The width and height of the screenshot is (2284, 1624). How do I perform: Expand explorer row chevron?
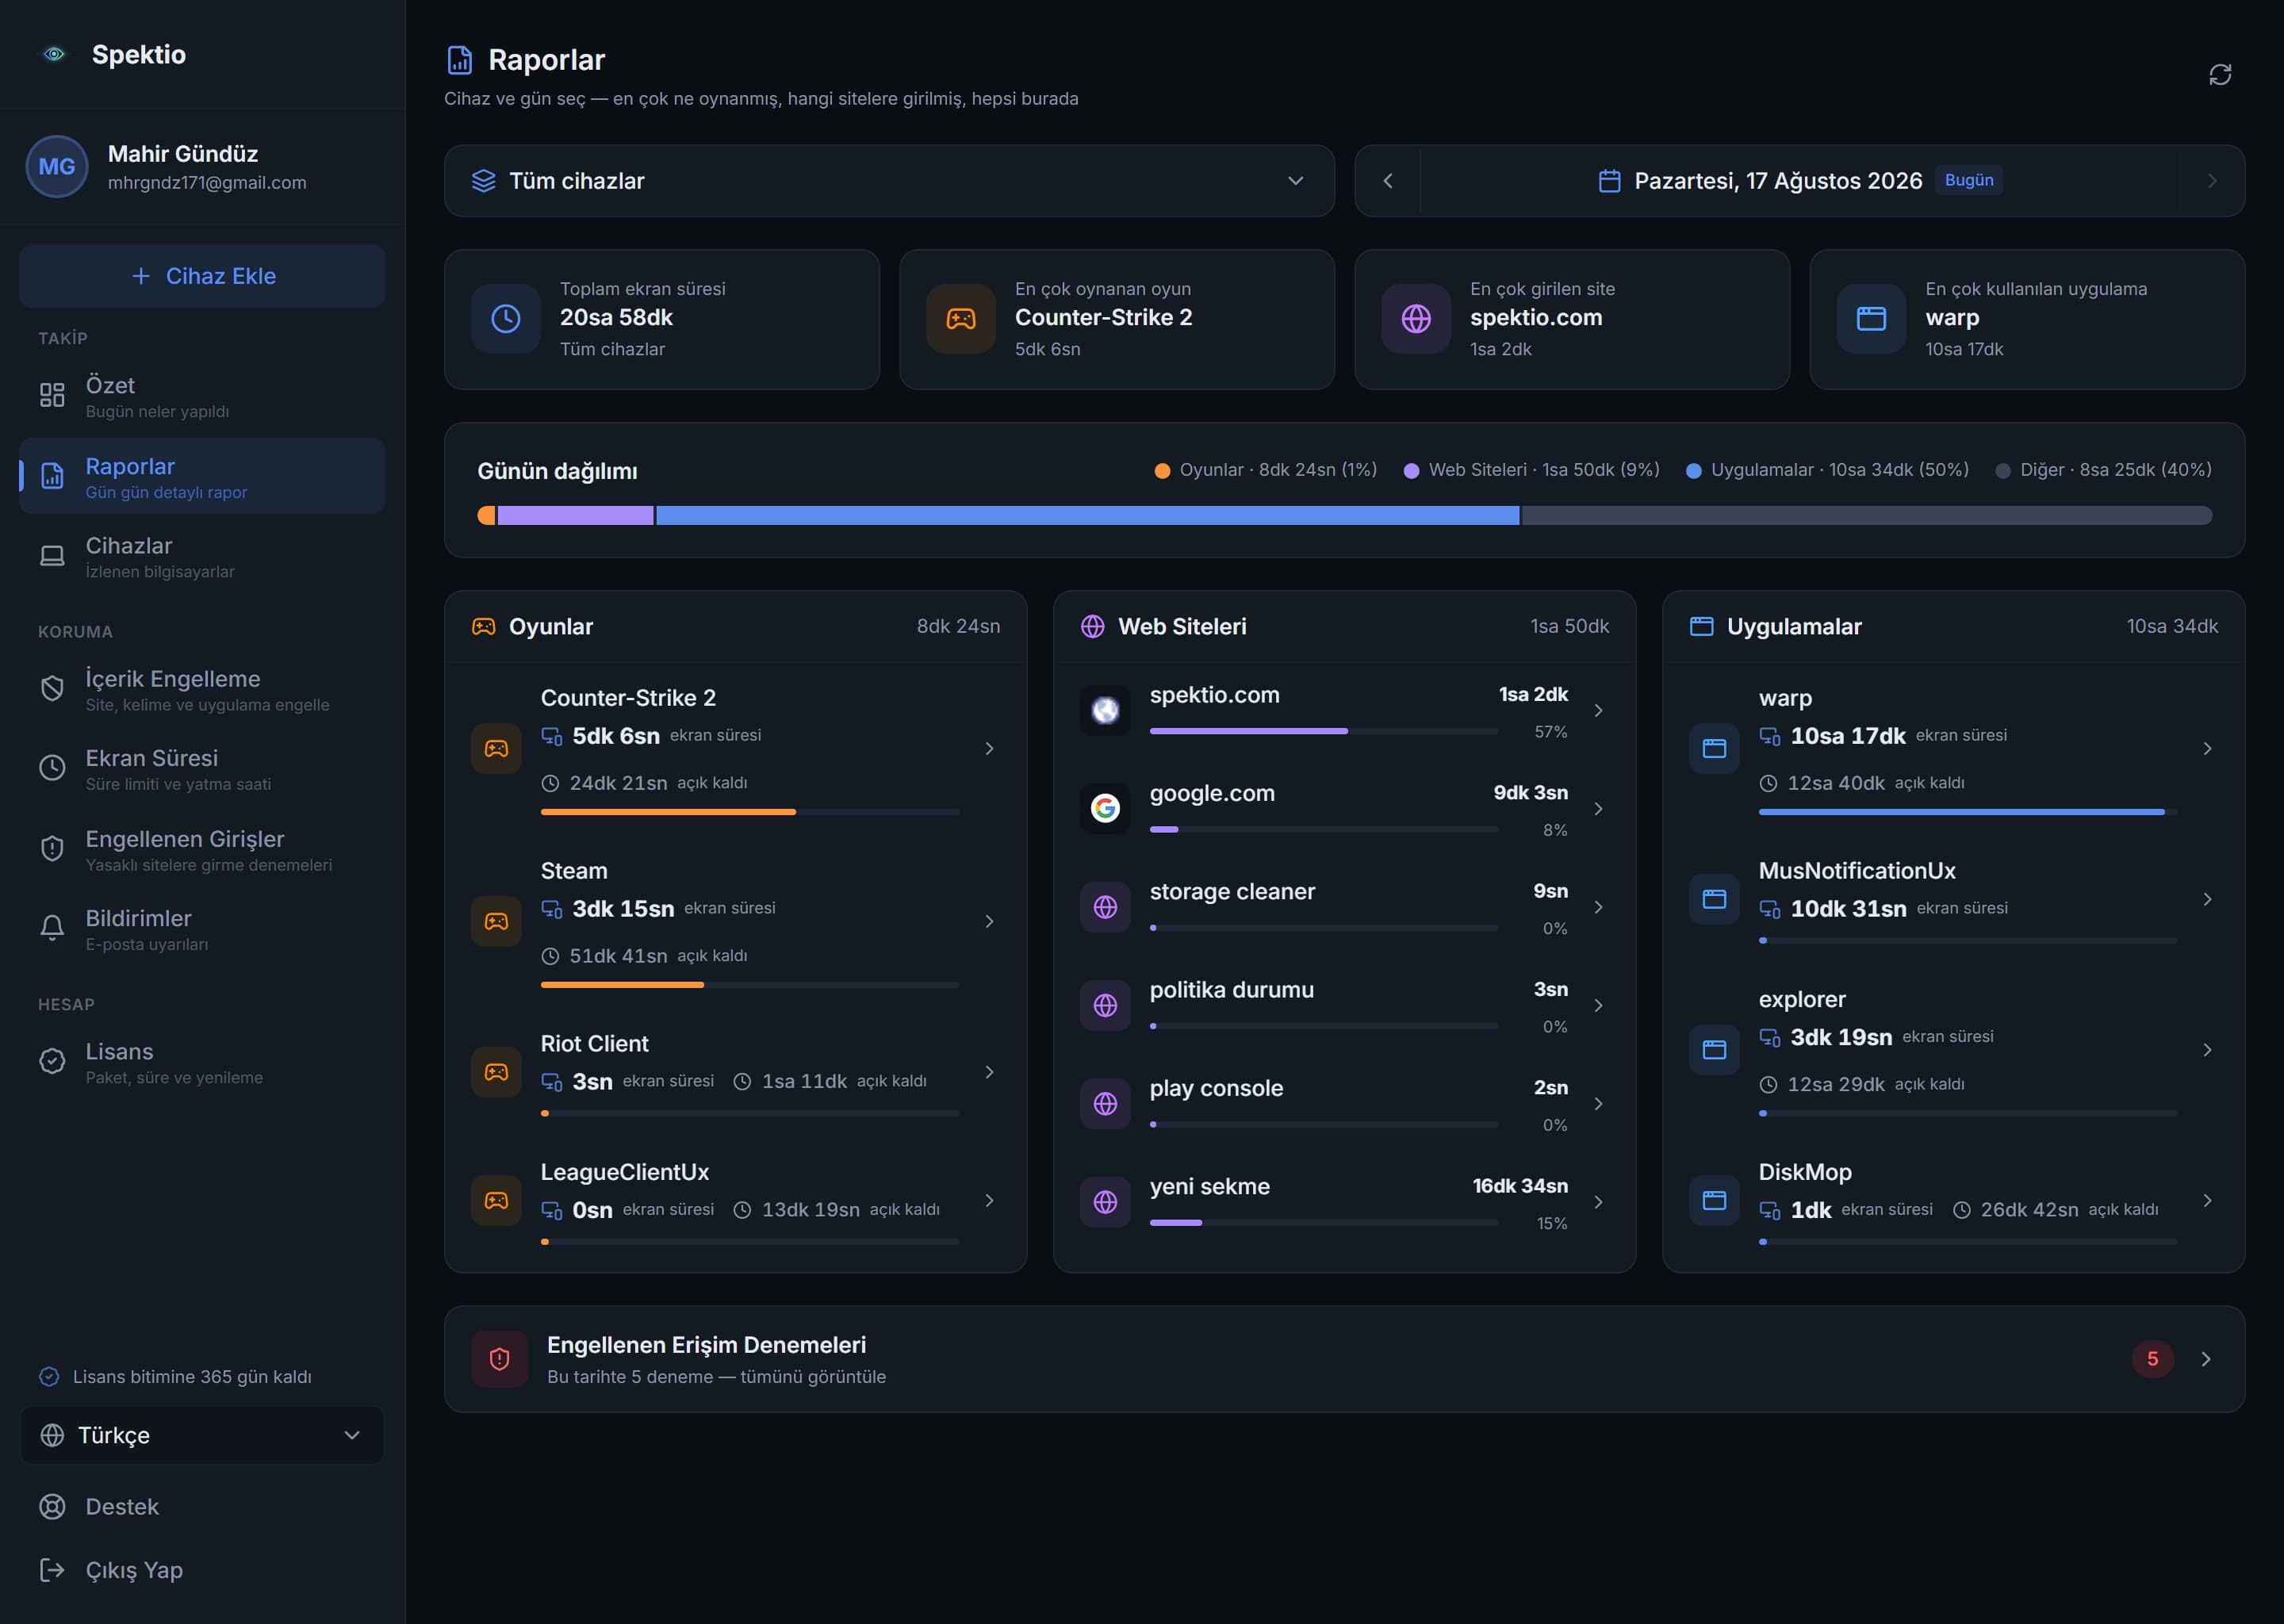pyautogui.click(x=2207, y=1050)
